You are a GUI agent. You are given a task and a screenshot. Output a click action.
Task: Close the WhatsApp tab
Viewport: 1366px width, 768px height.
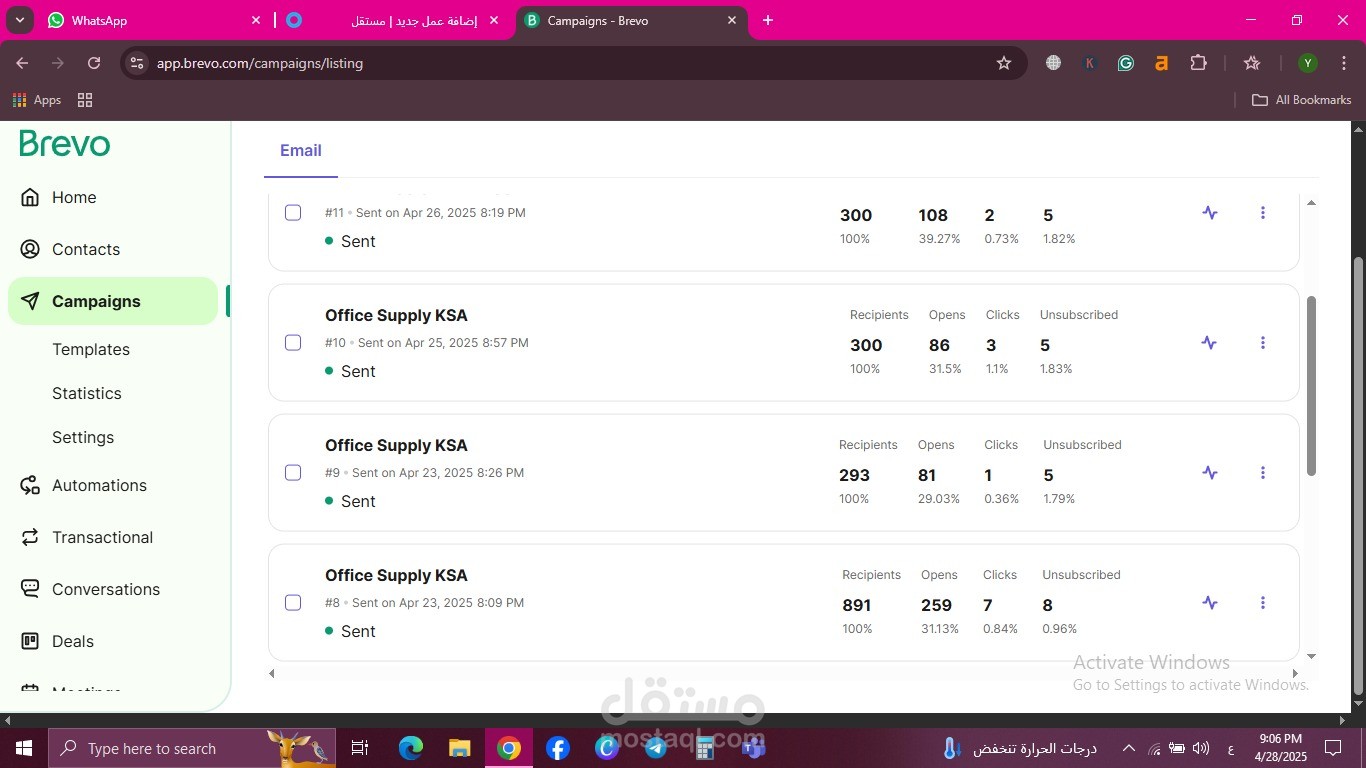[x=256, y=20]
